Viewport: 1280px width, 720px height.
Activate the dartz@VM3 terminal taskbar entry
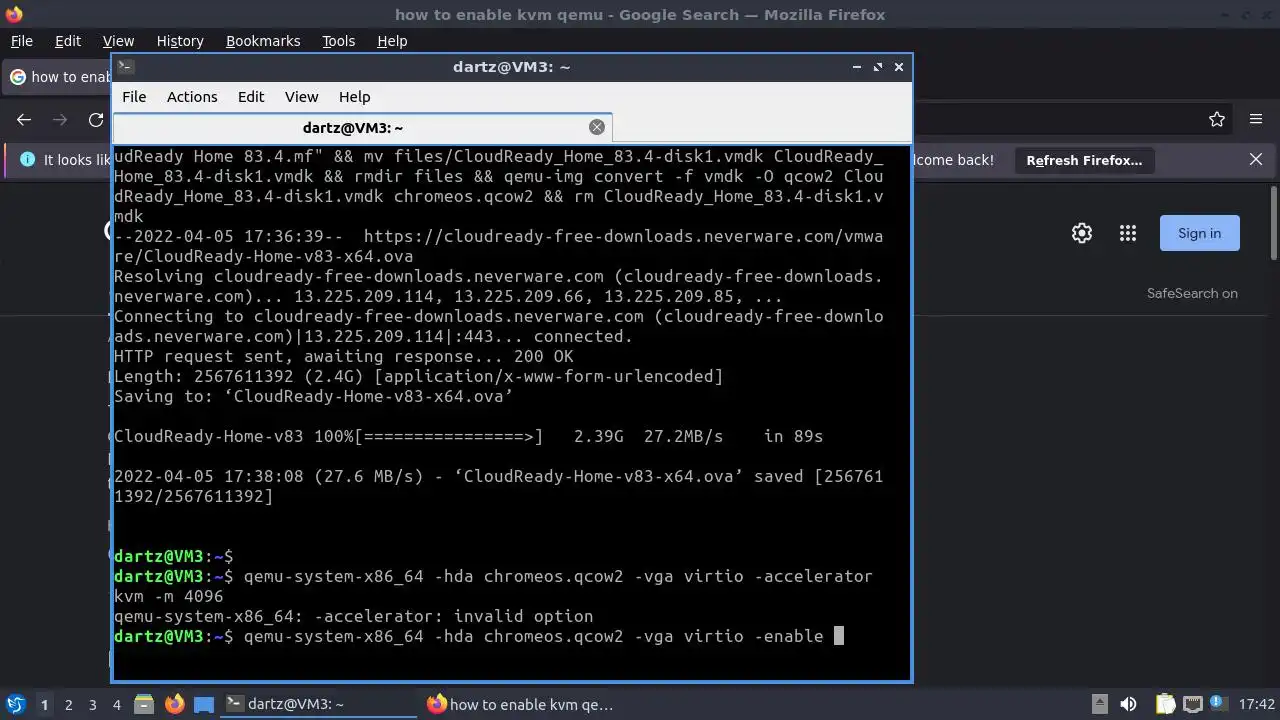[x=319, y=704]
